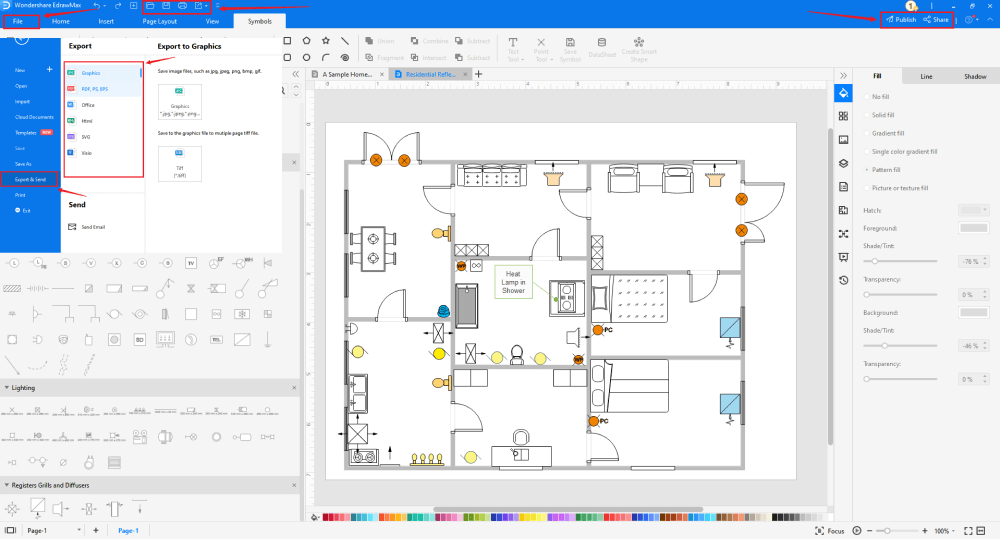Screen dimensions: 1000x540
Task: Switch to the Line properties tab
Action: click(x=926, y=77)
